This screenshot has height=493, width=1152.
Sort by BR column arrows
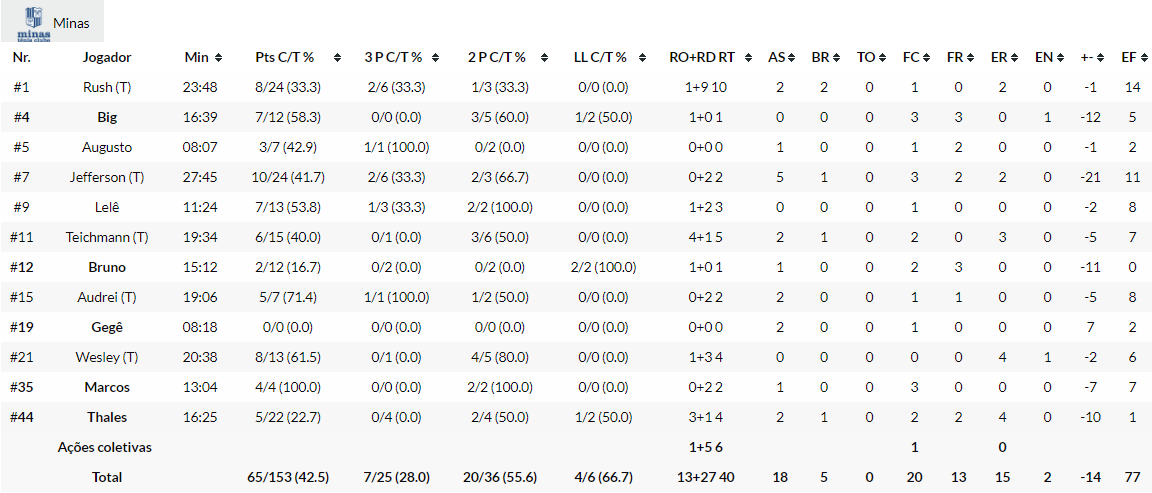click(834, 58)
